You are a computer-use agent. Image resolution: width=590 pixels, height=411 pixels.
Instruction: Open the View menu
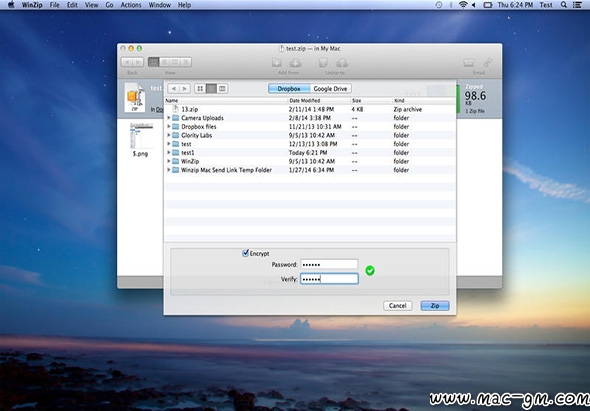[x=91, y=5]
